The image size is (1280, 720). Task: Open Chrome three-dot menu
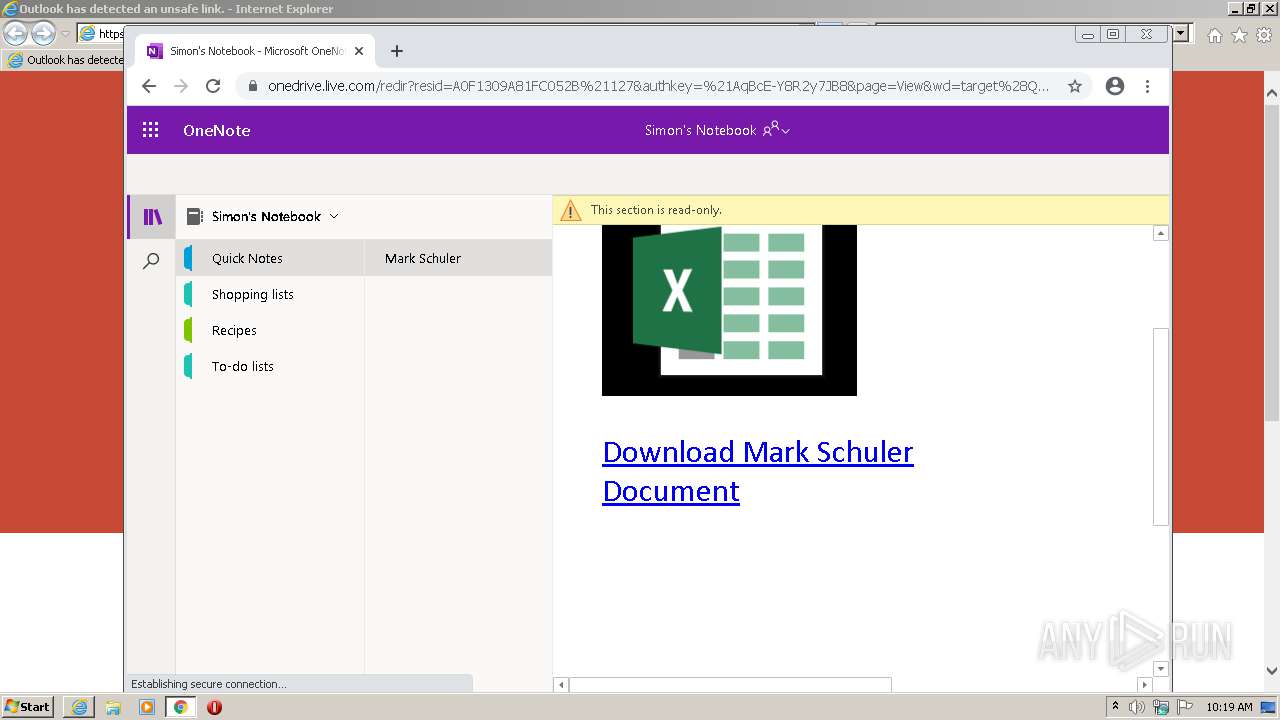1147,86
